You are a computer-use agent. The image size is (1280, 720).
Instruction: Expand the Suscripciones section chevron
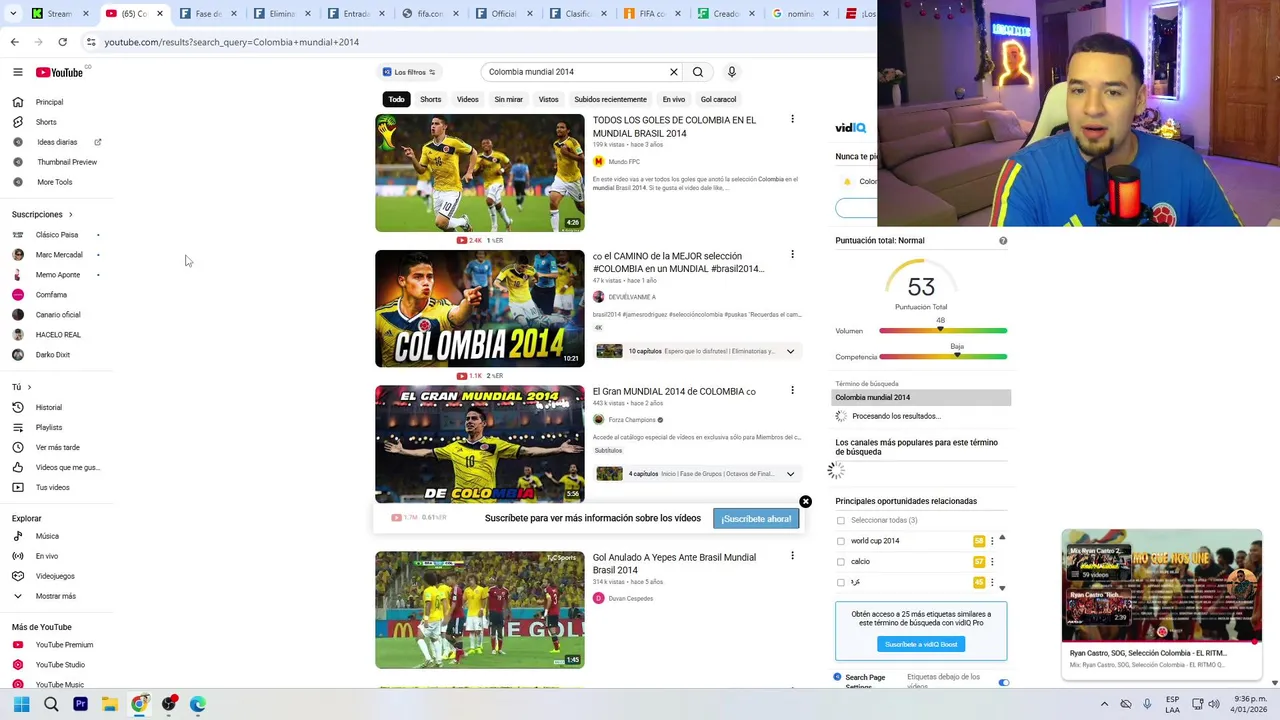pos(71,214)
